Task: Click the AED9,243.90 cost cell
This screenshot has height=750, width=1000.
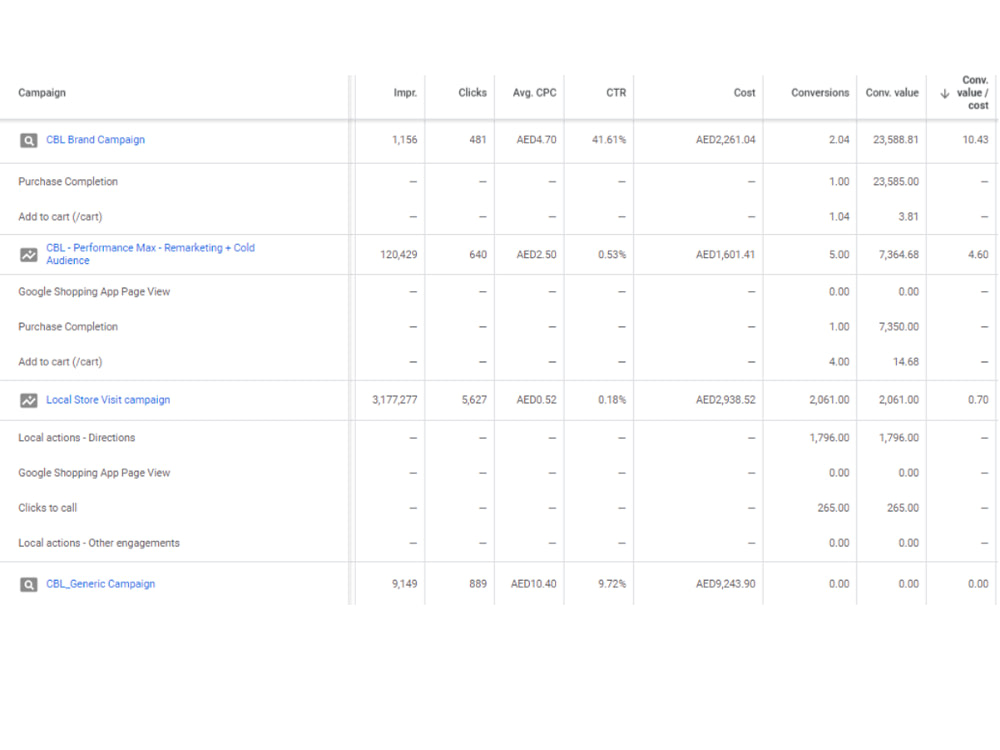Action: 726,584
